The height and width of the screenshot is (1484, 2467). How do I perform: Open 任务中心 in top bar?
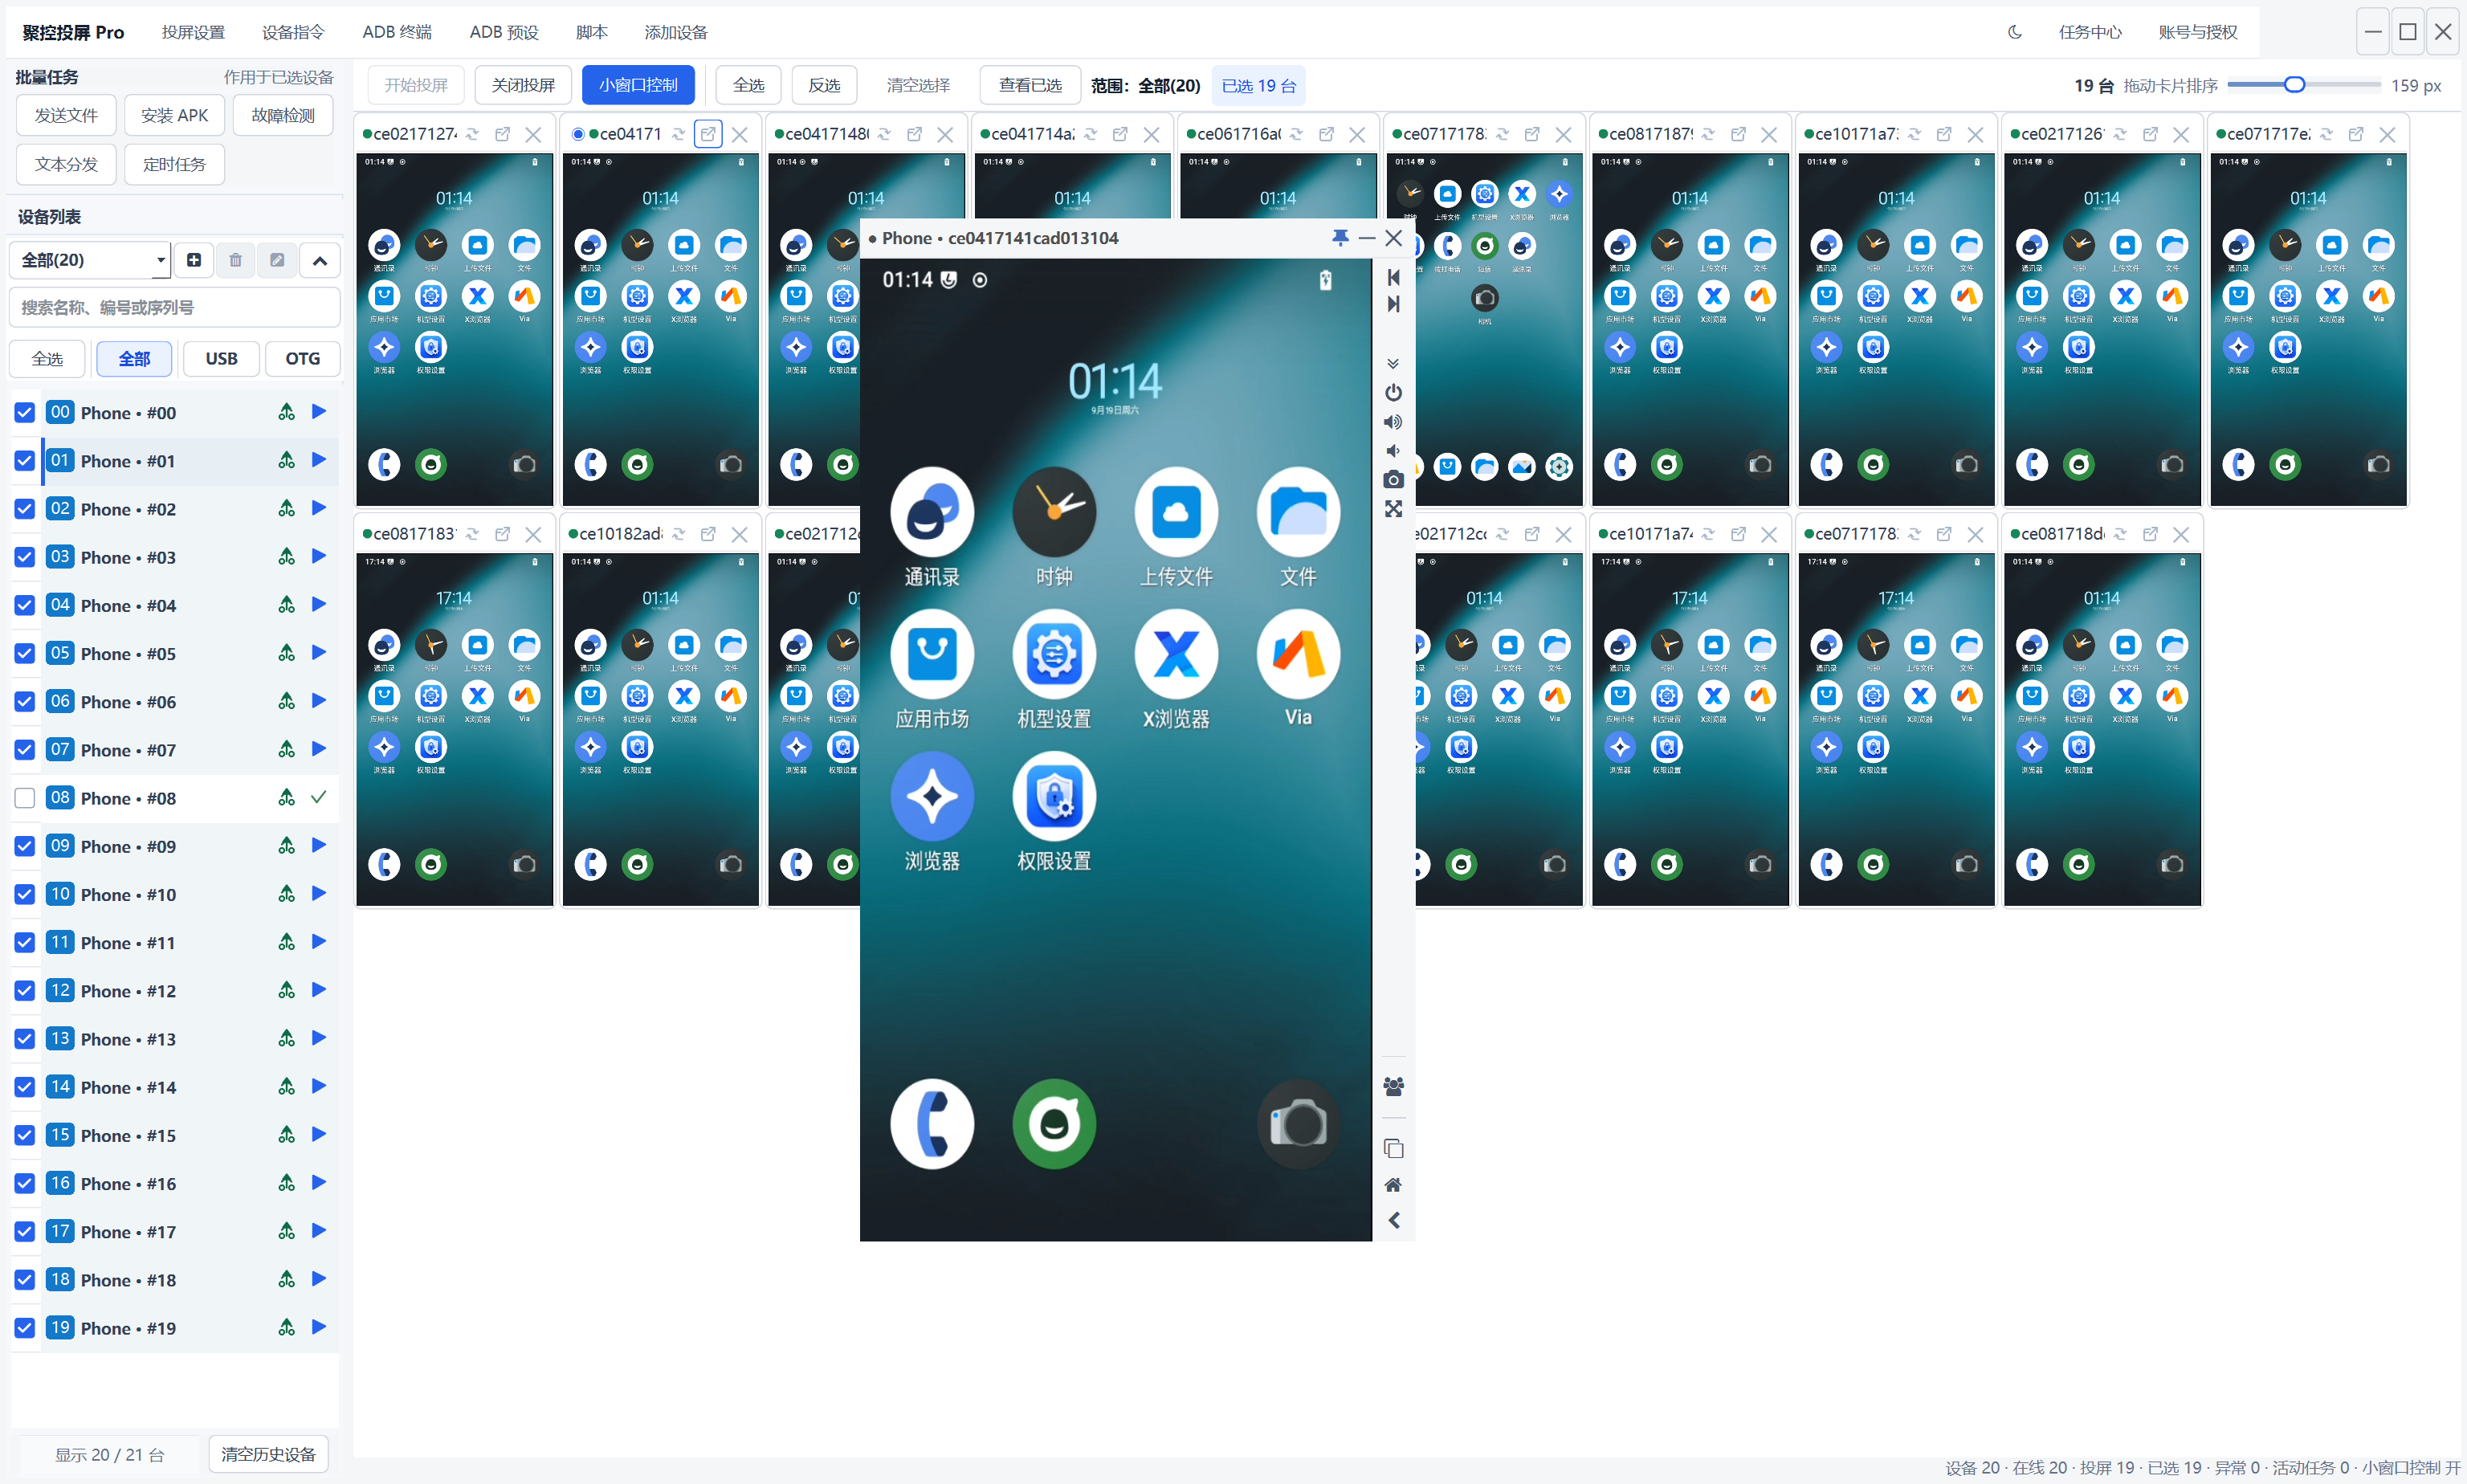click(x=2090, y=32)
